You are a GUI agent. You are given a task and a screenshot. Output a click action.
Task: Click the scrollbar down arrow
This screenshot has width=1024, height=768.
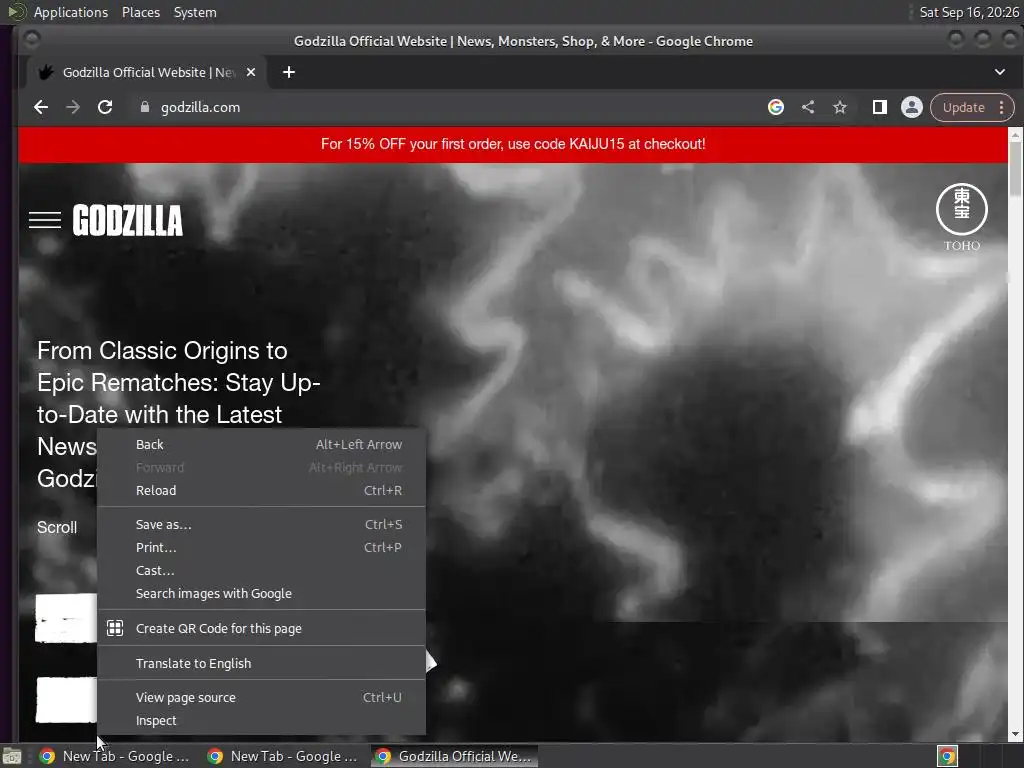point(1016,735)
